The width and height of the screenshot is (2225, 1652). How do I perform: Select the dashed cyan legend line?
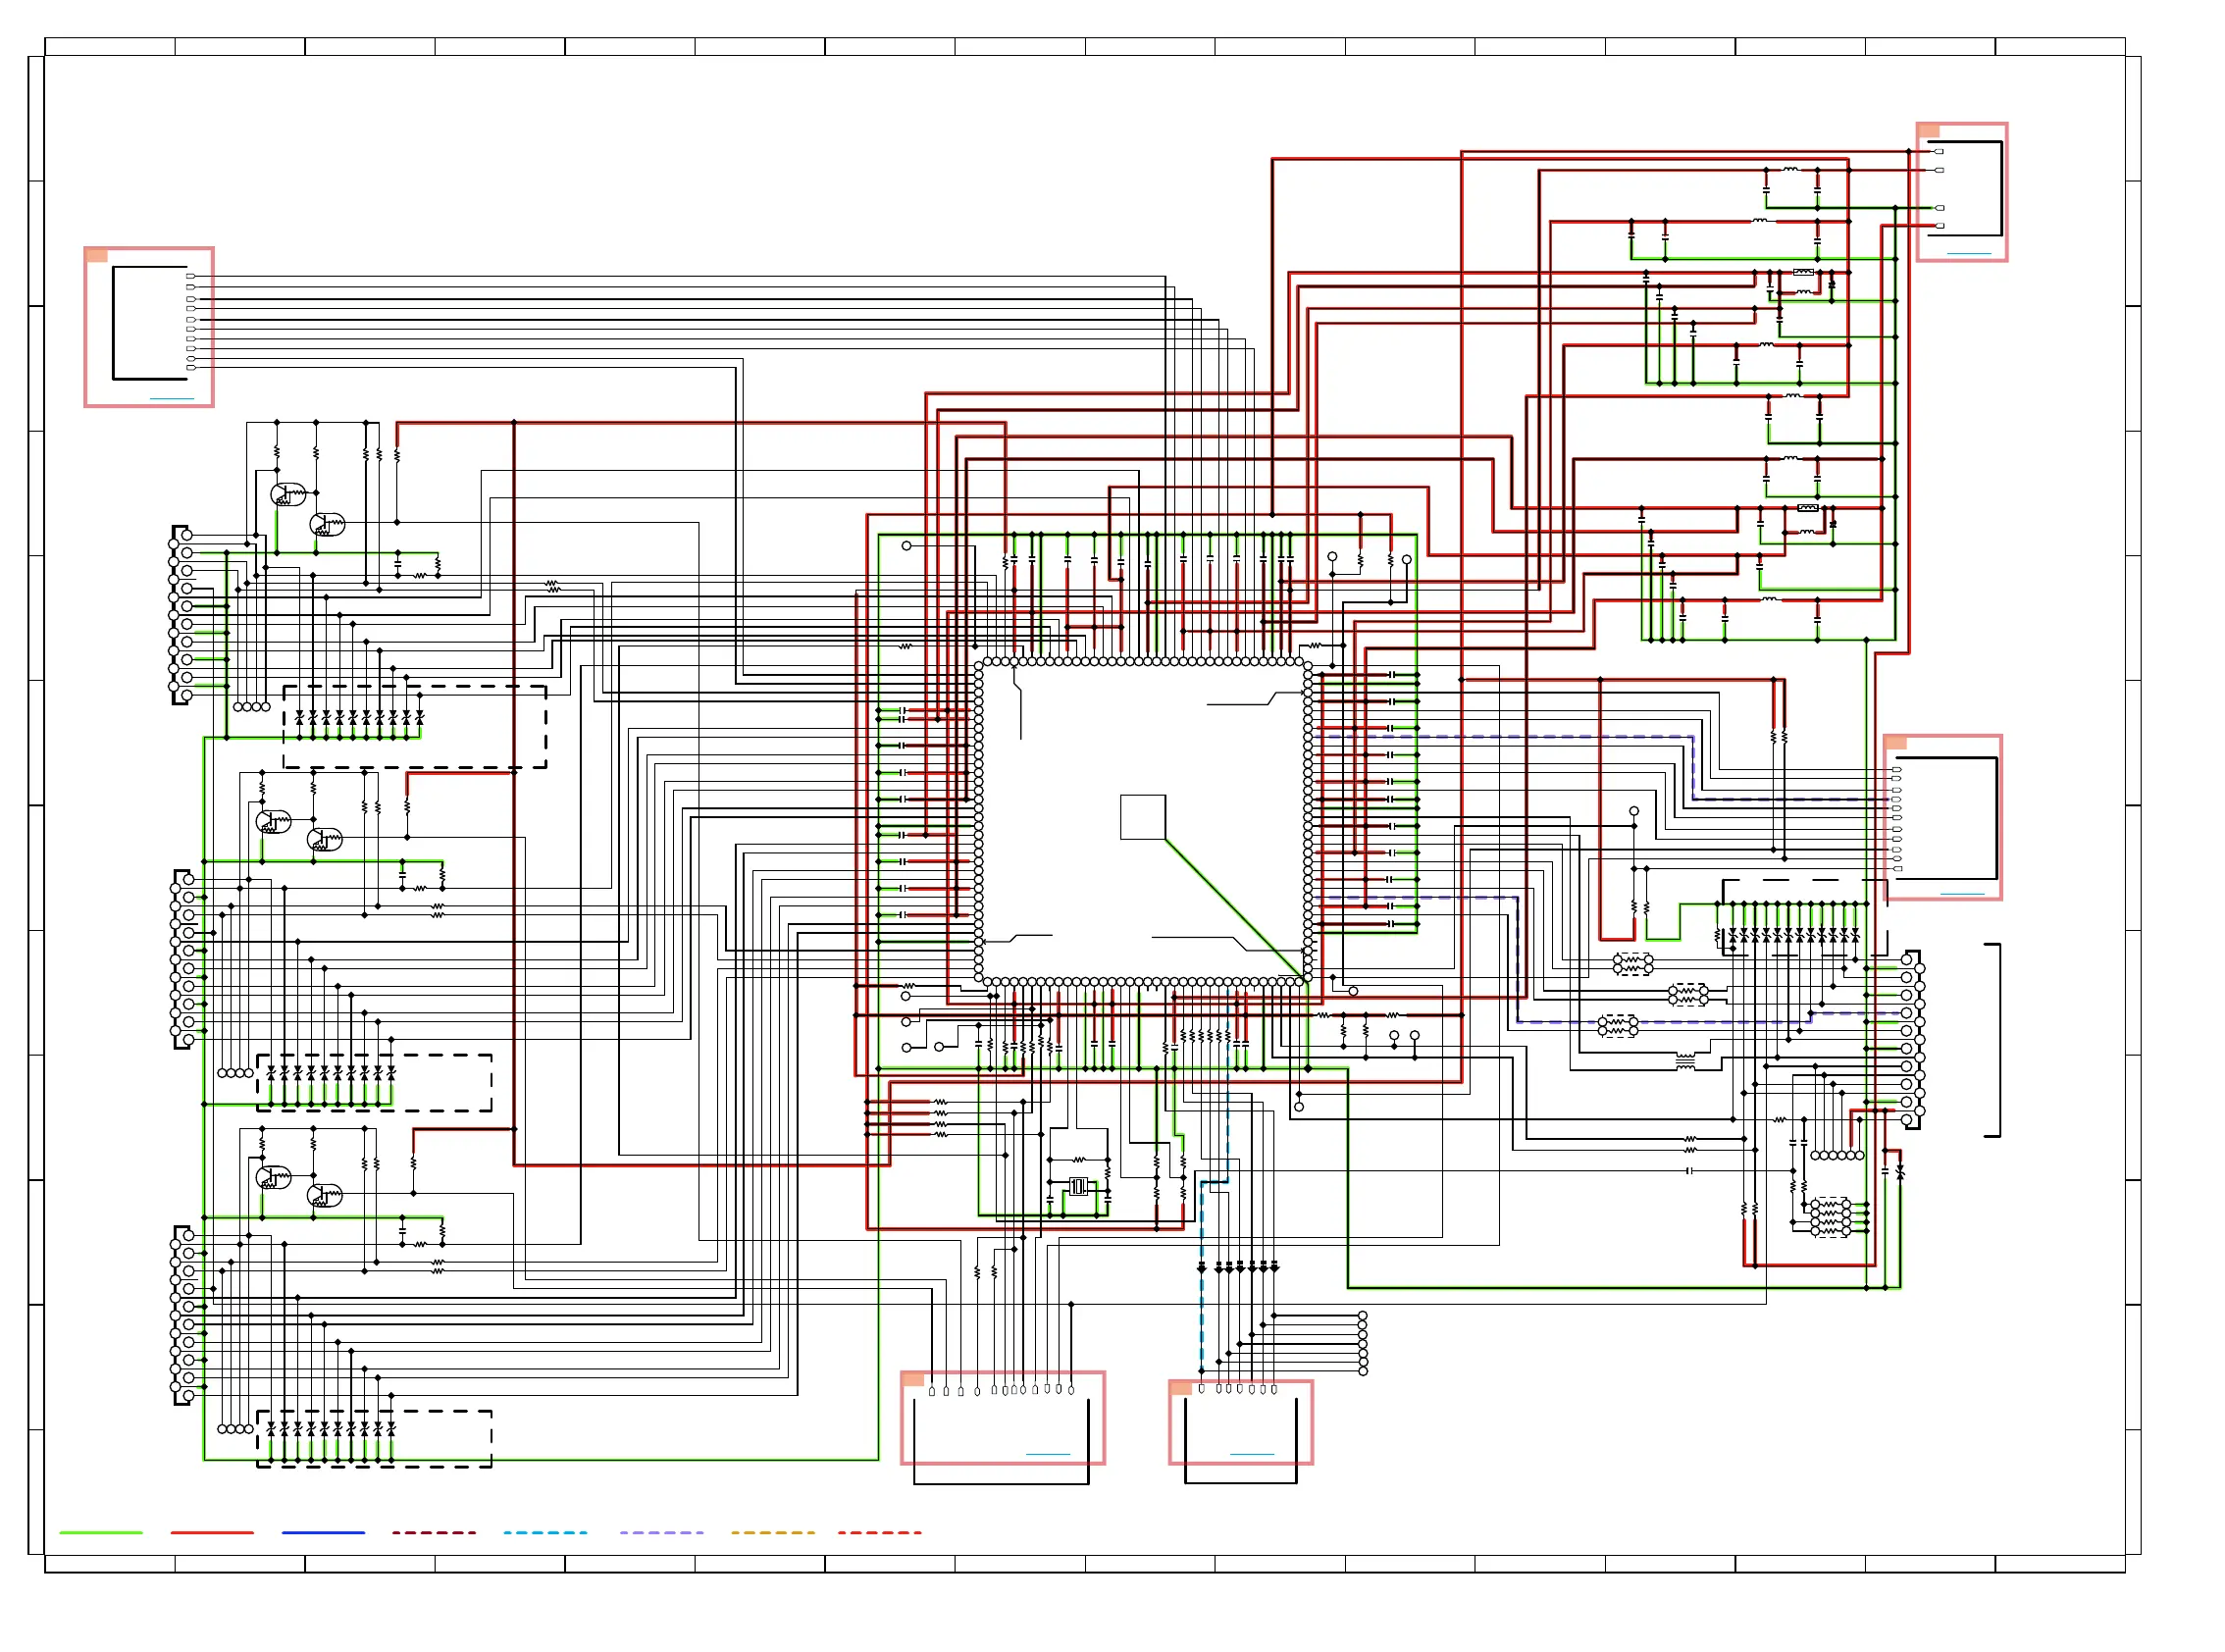coord(545,1532)
